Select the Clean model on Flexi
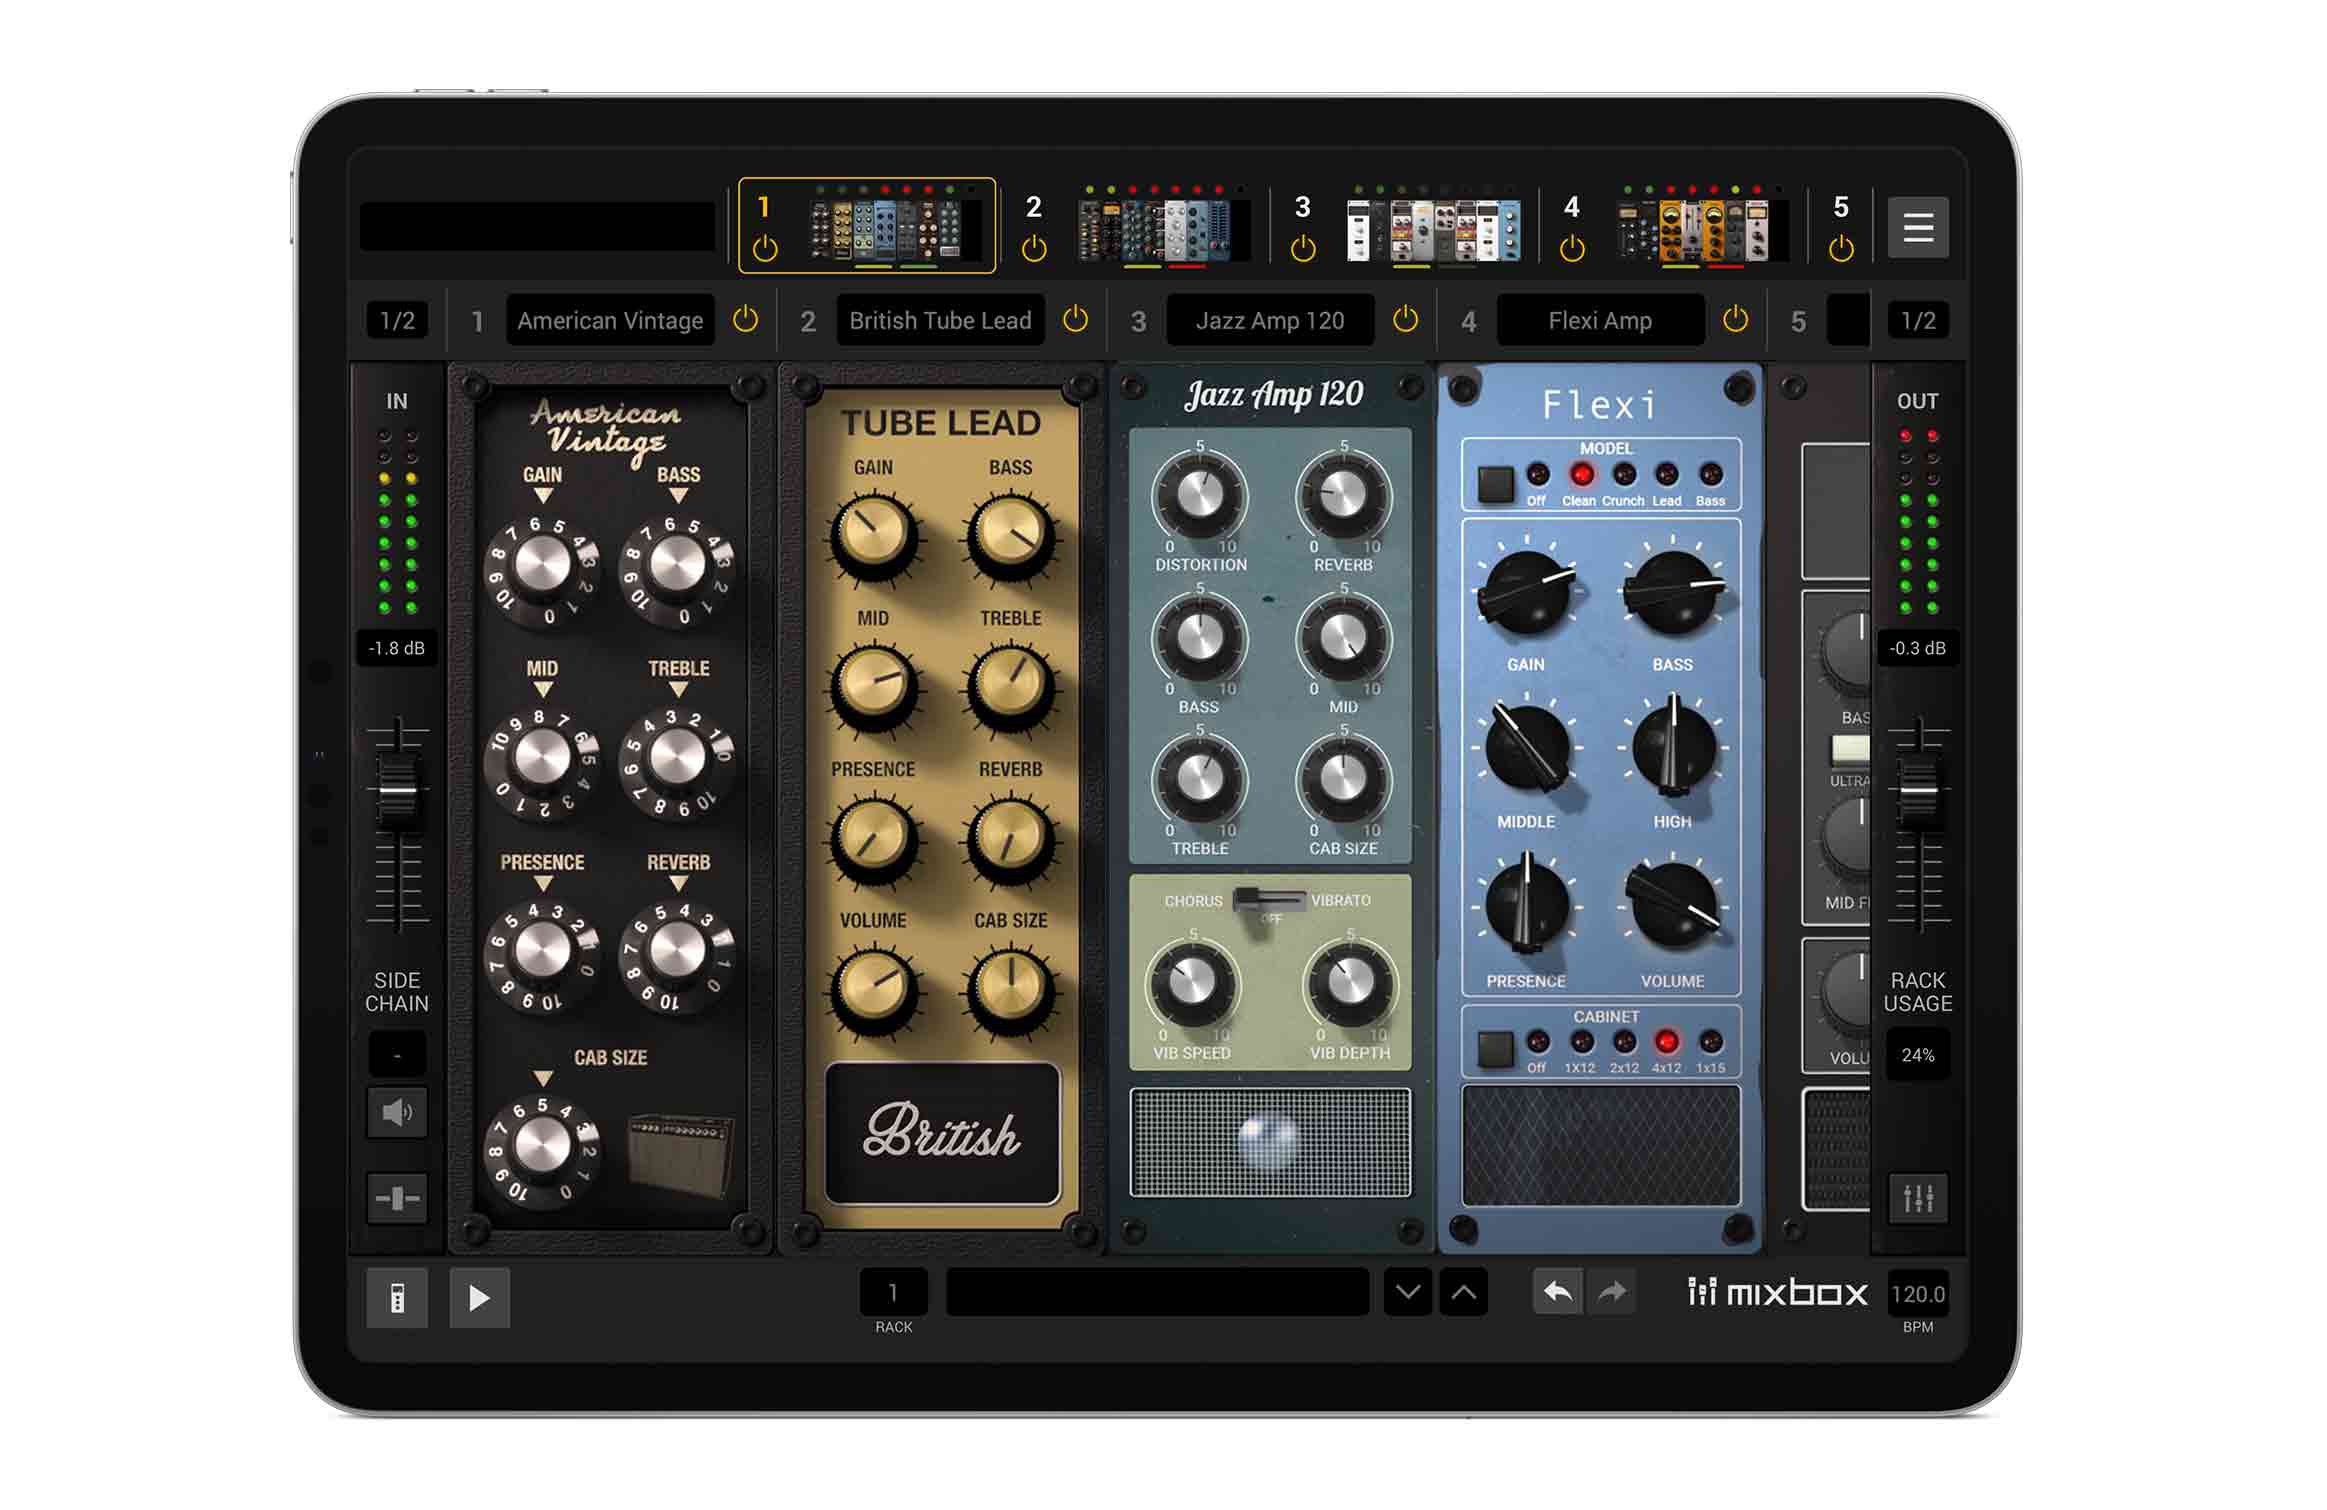Viewport: 2327px width, 1510px height. 1580,475
